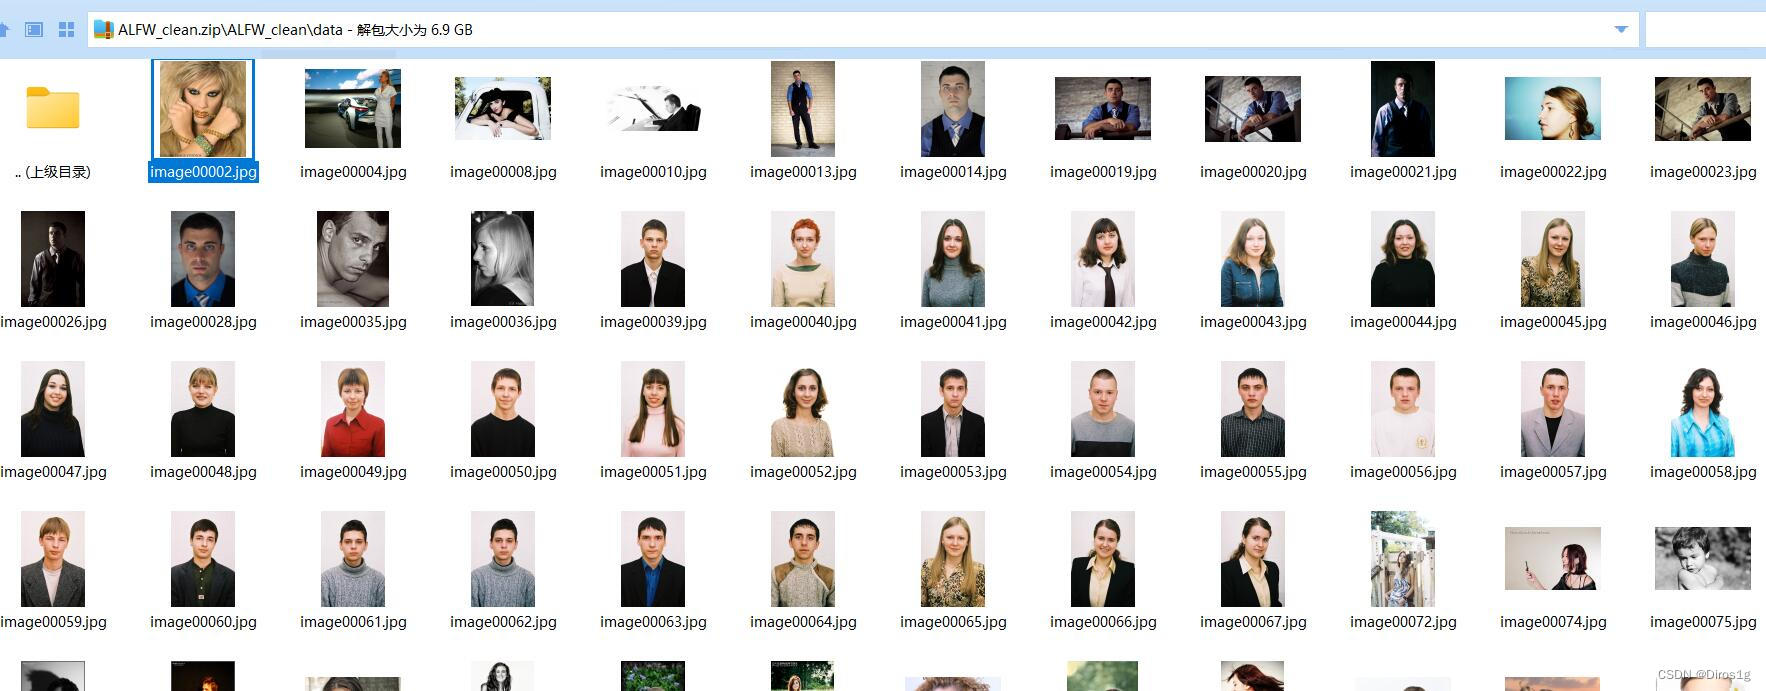Select thumbnail image00046.jpg
This screenshot has width=1766, height=691.
click(x=1703, y=258)
